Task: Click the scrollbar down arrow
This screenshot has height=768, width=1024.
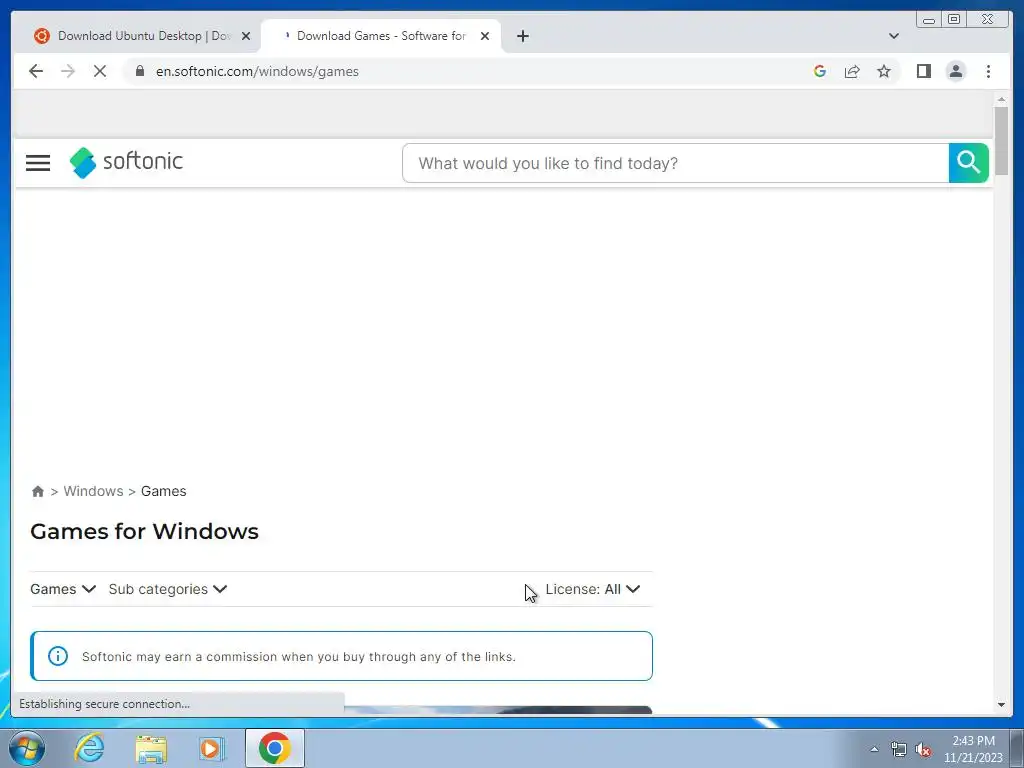Action: click(x=1001, y=705)
